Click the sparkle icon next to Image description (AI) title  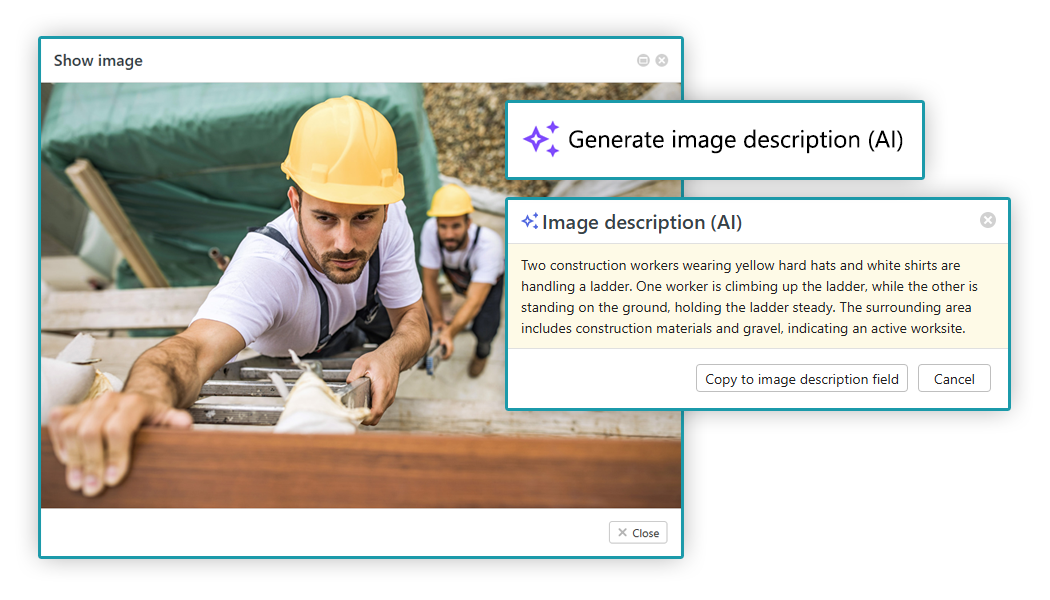[527, 222]
